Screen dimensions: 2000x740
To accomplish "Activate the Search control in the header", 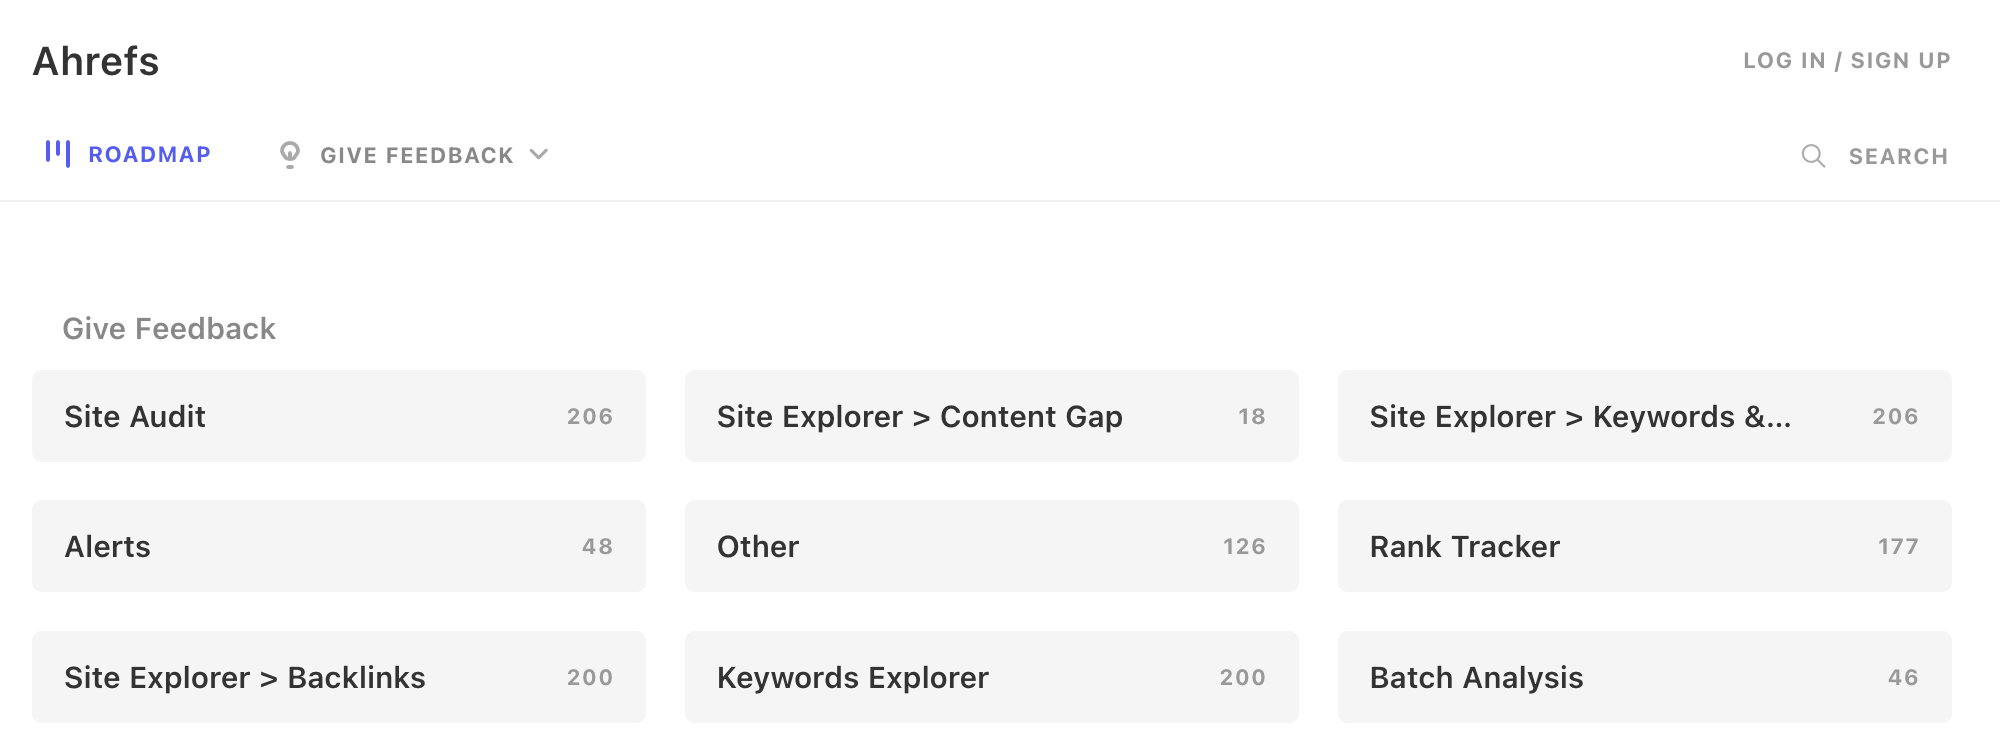I will 1897,155.
